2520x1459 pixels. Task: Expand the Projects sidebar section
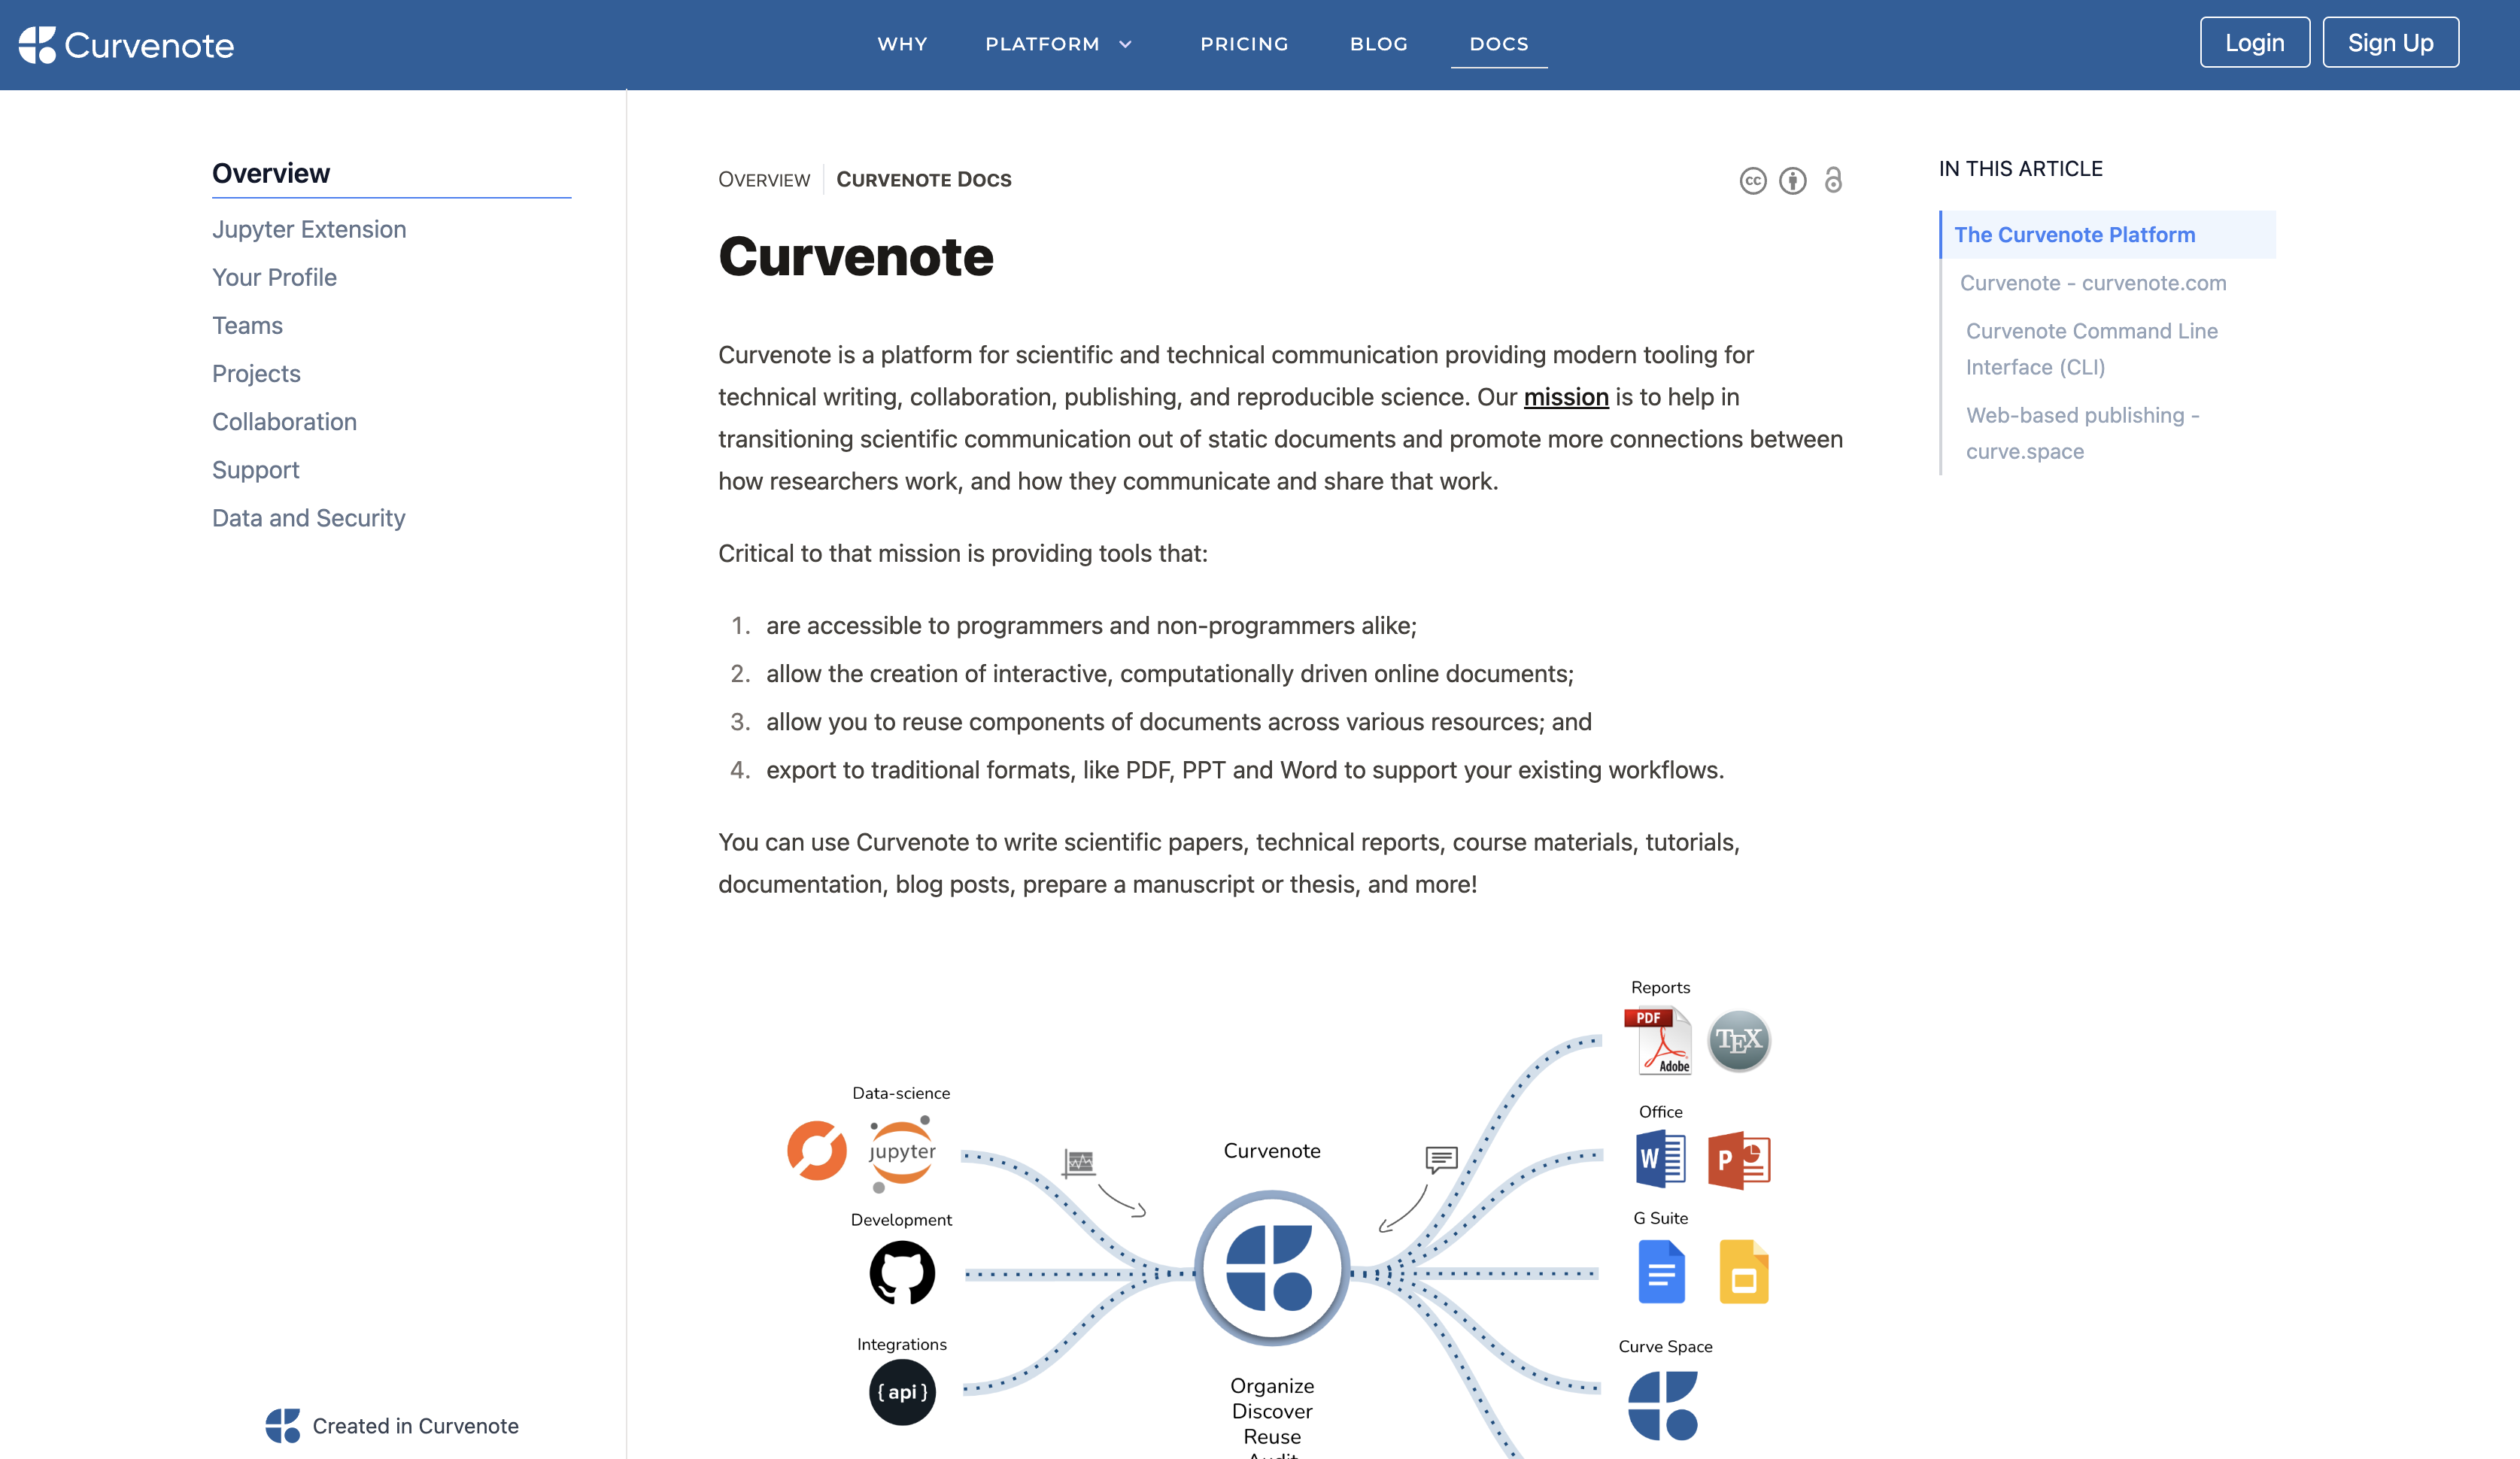coord(255,372)
